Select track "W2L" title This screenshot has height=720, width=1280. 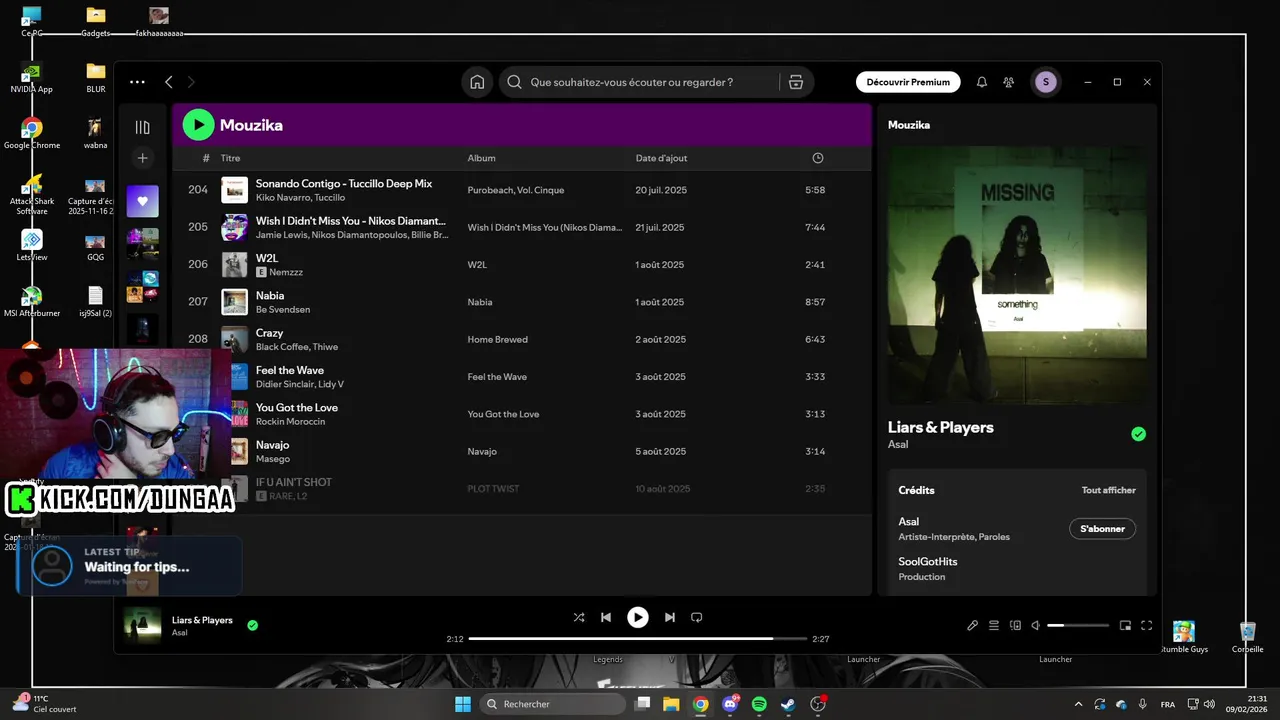coord(267,258)
